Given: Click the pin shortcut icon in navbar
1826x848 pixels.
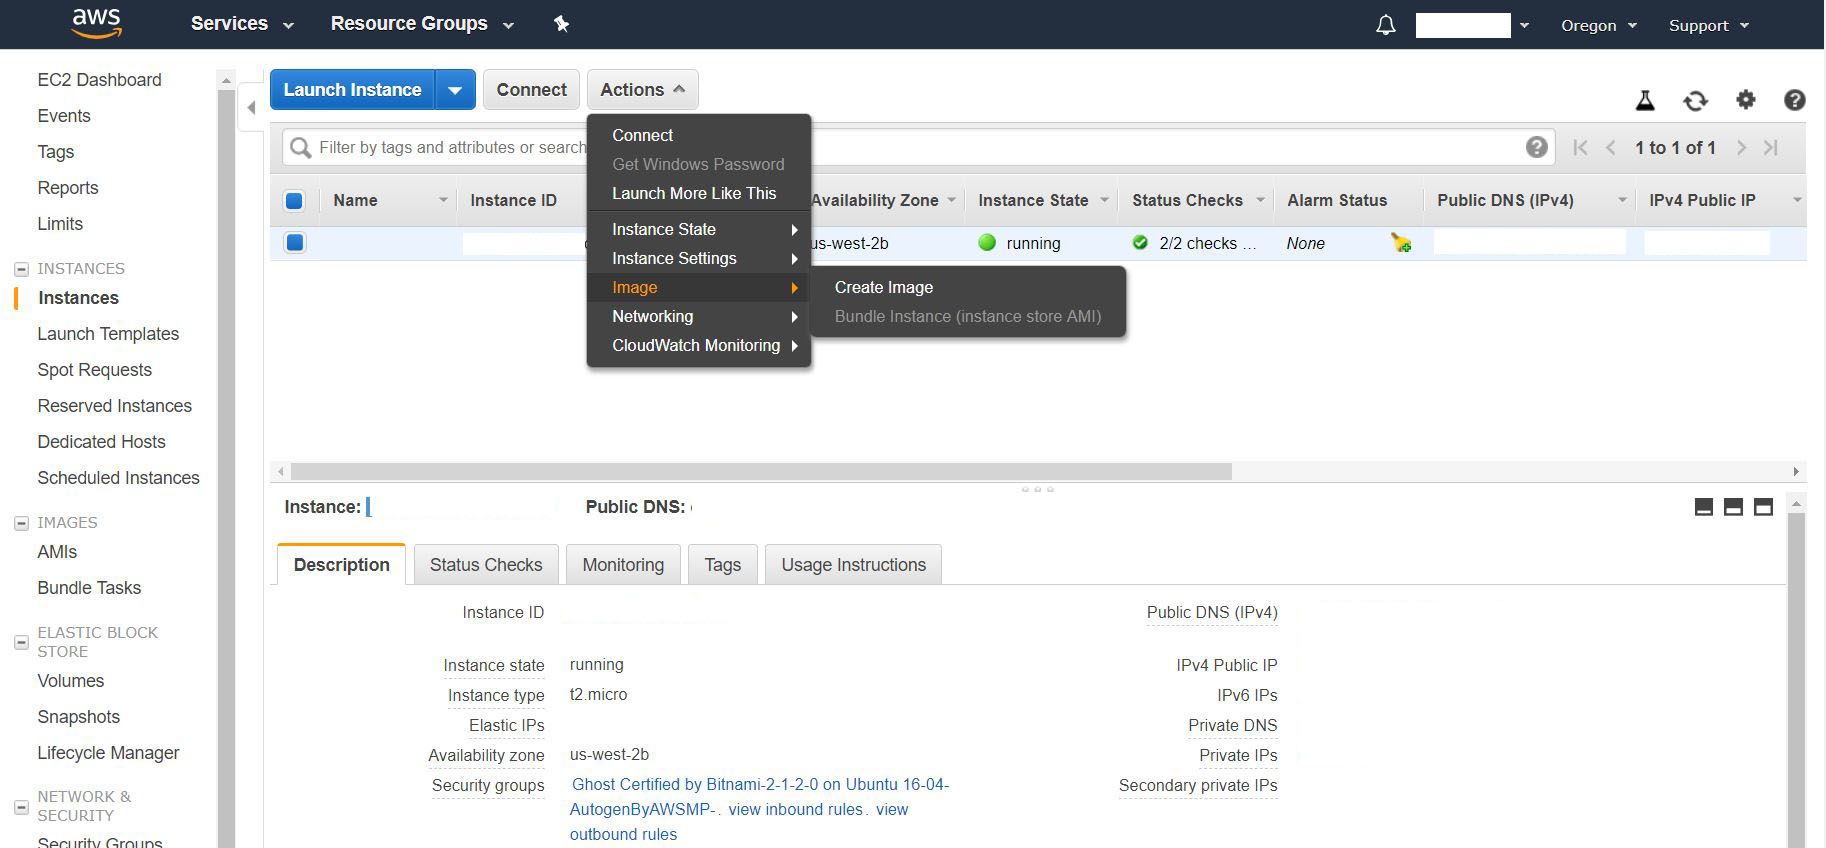Looking at the screenshot, I should coord(561,24).
